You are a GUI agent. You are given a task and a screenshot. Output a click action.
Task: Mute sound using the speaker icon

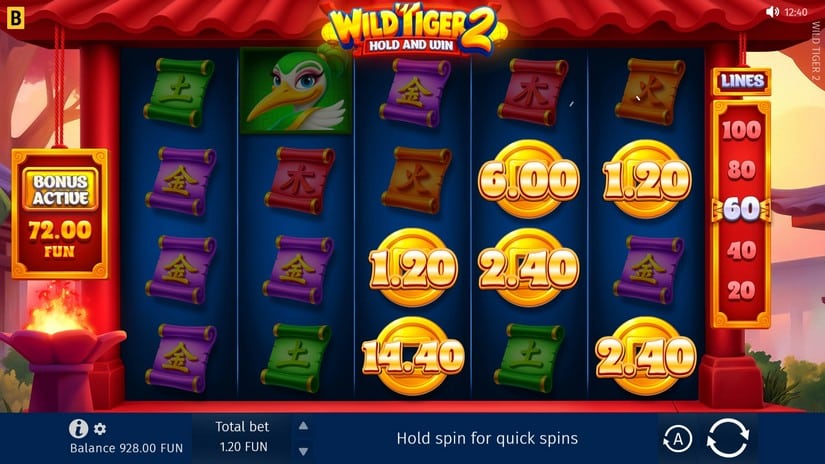(772, 12)
